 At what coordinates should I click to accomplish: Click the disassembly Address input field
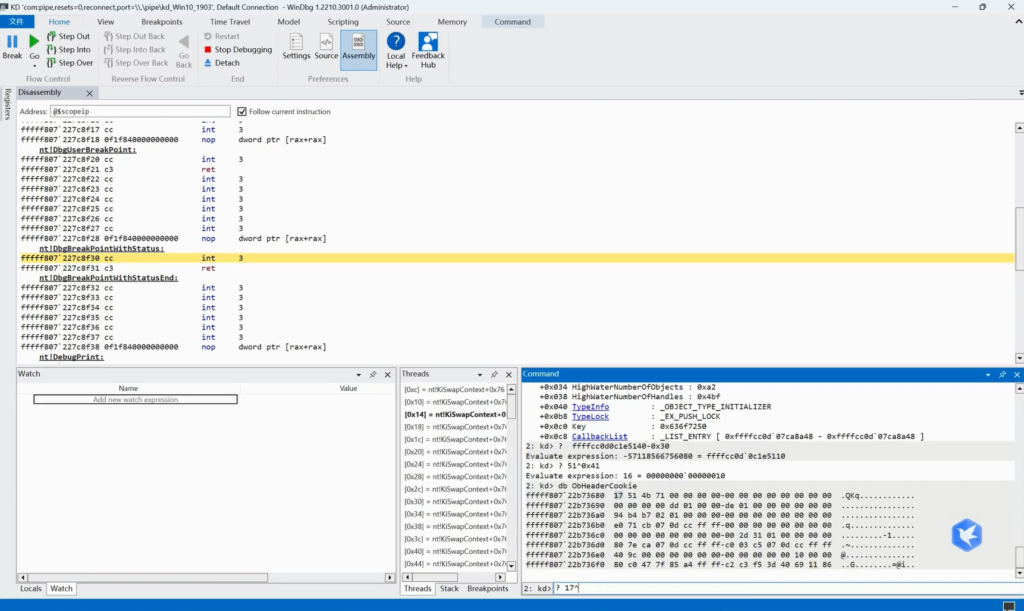click(x=140, y=112)
